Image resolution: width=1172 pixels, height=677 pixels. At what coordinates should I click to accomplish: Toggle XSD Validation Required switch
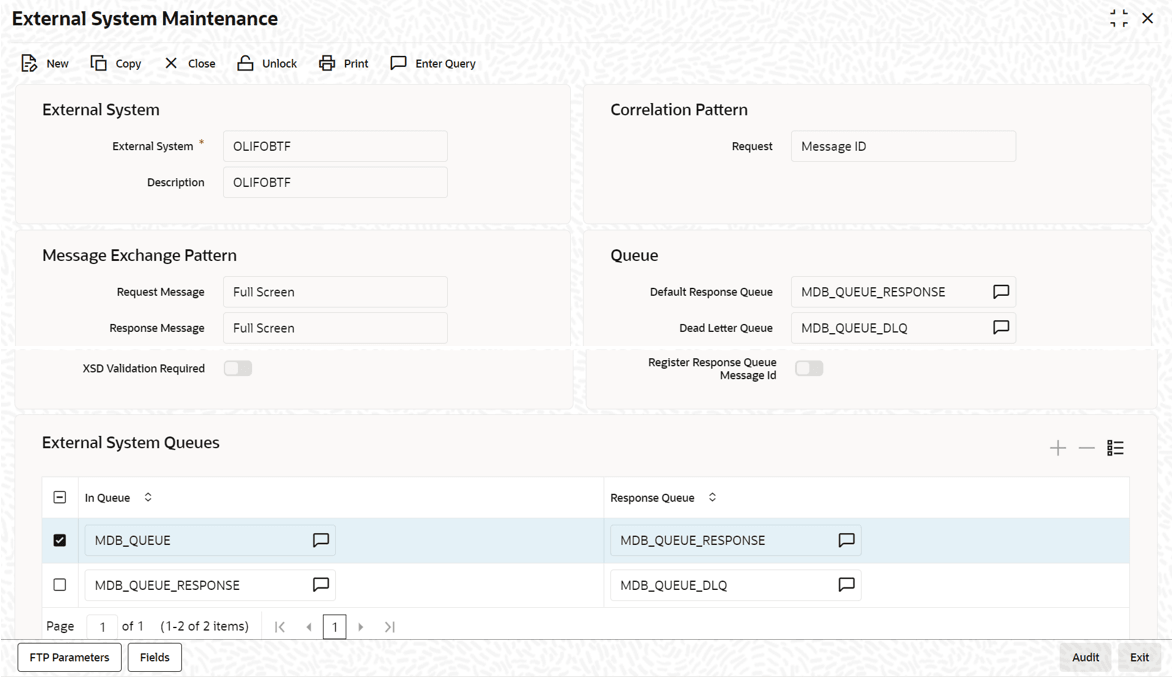pos(238,368)
